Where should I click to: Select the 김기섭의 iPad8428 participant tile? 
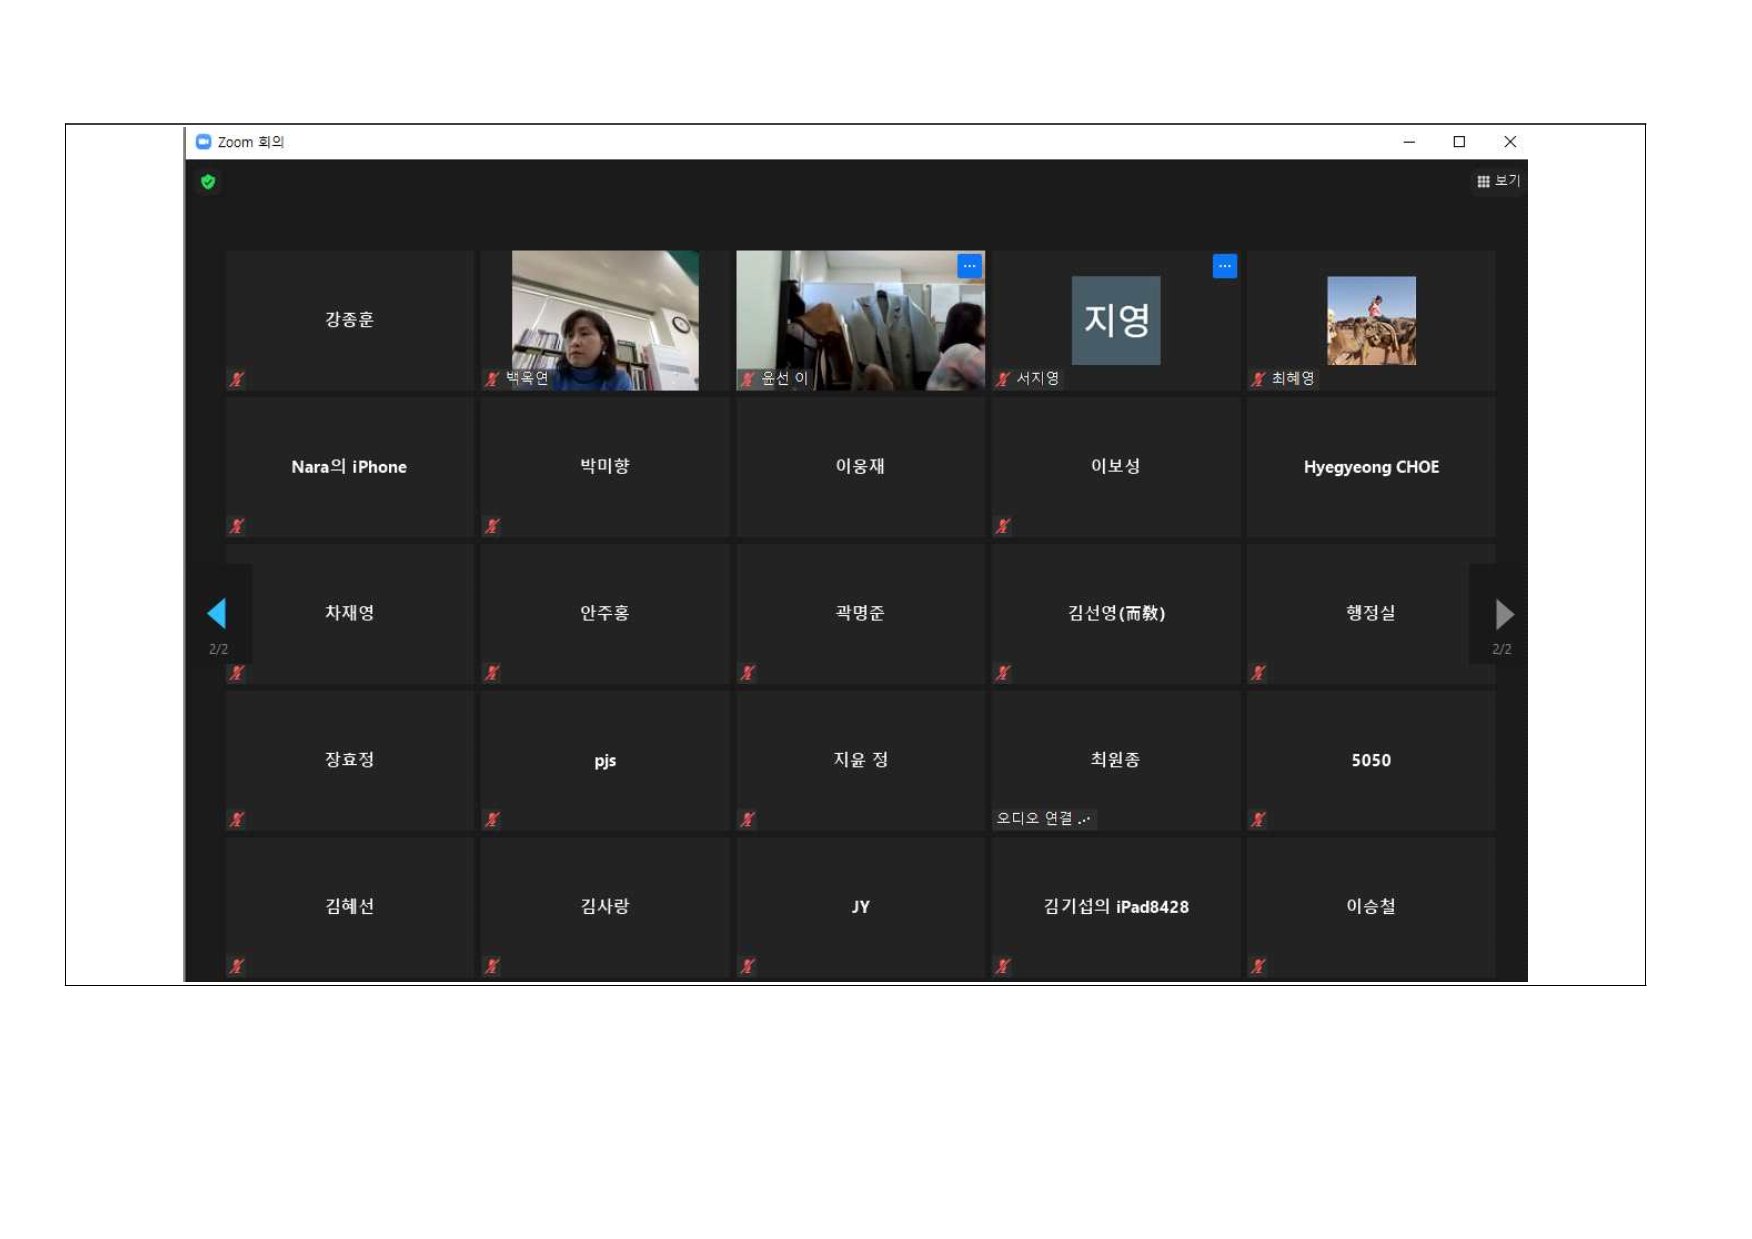1115,907
